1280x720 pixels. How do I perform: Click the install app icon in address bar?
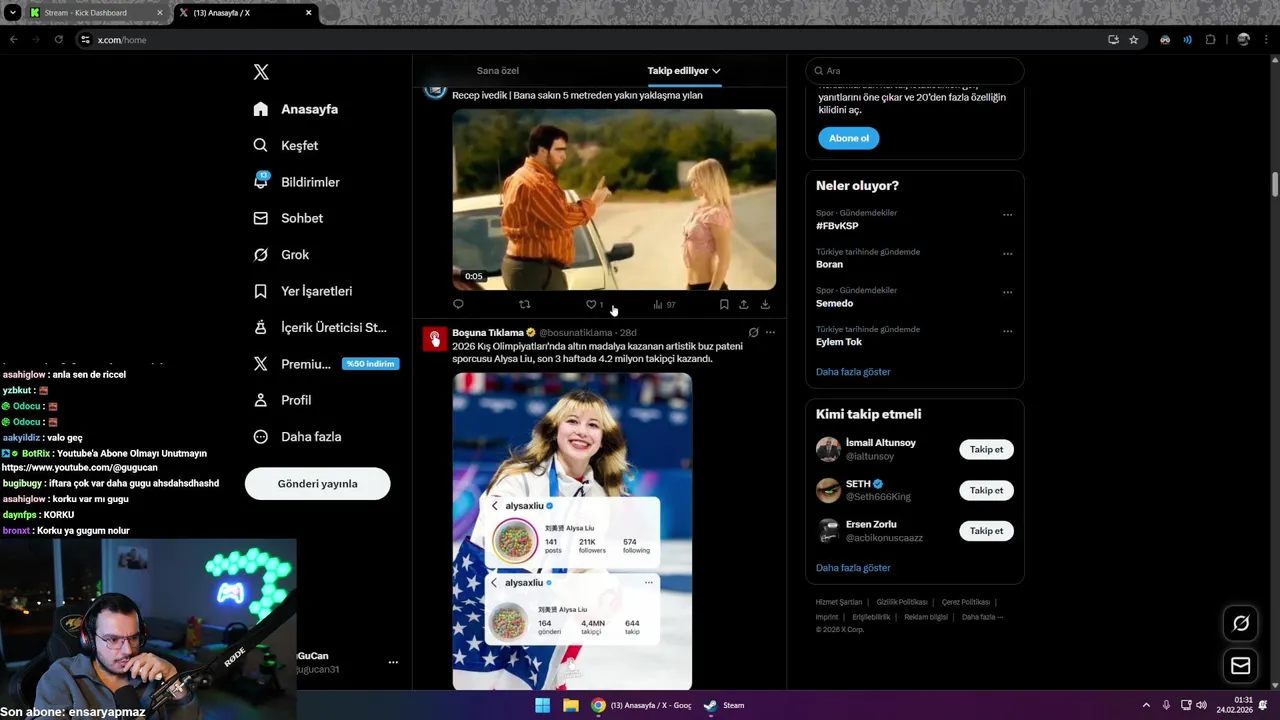click(x=1113, y=40)
